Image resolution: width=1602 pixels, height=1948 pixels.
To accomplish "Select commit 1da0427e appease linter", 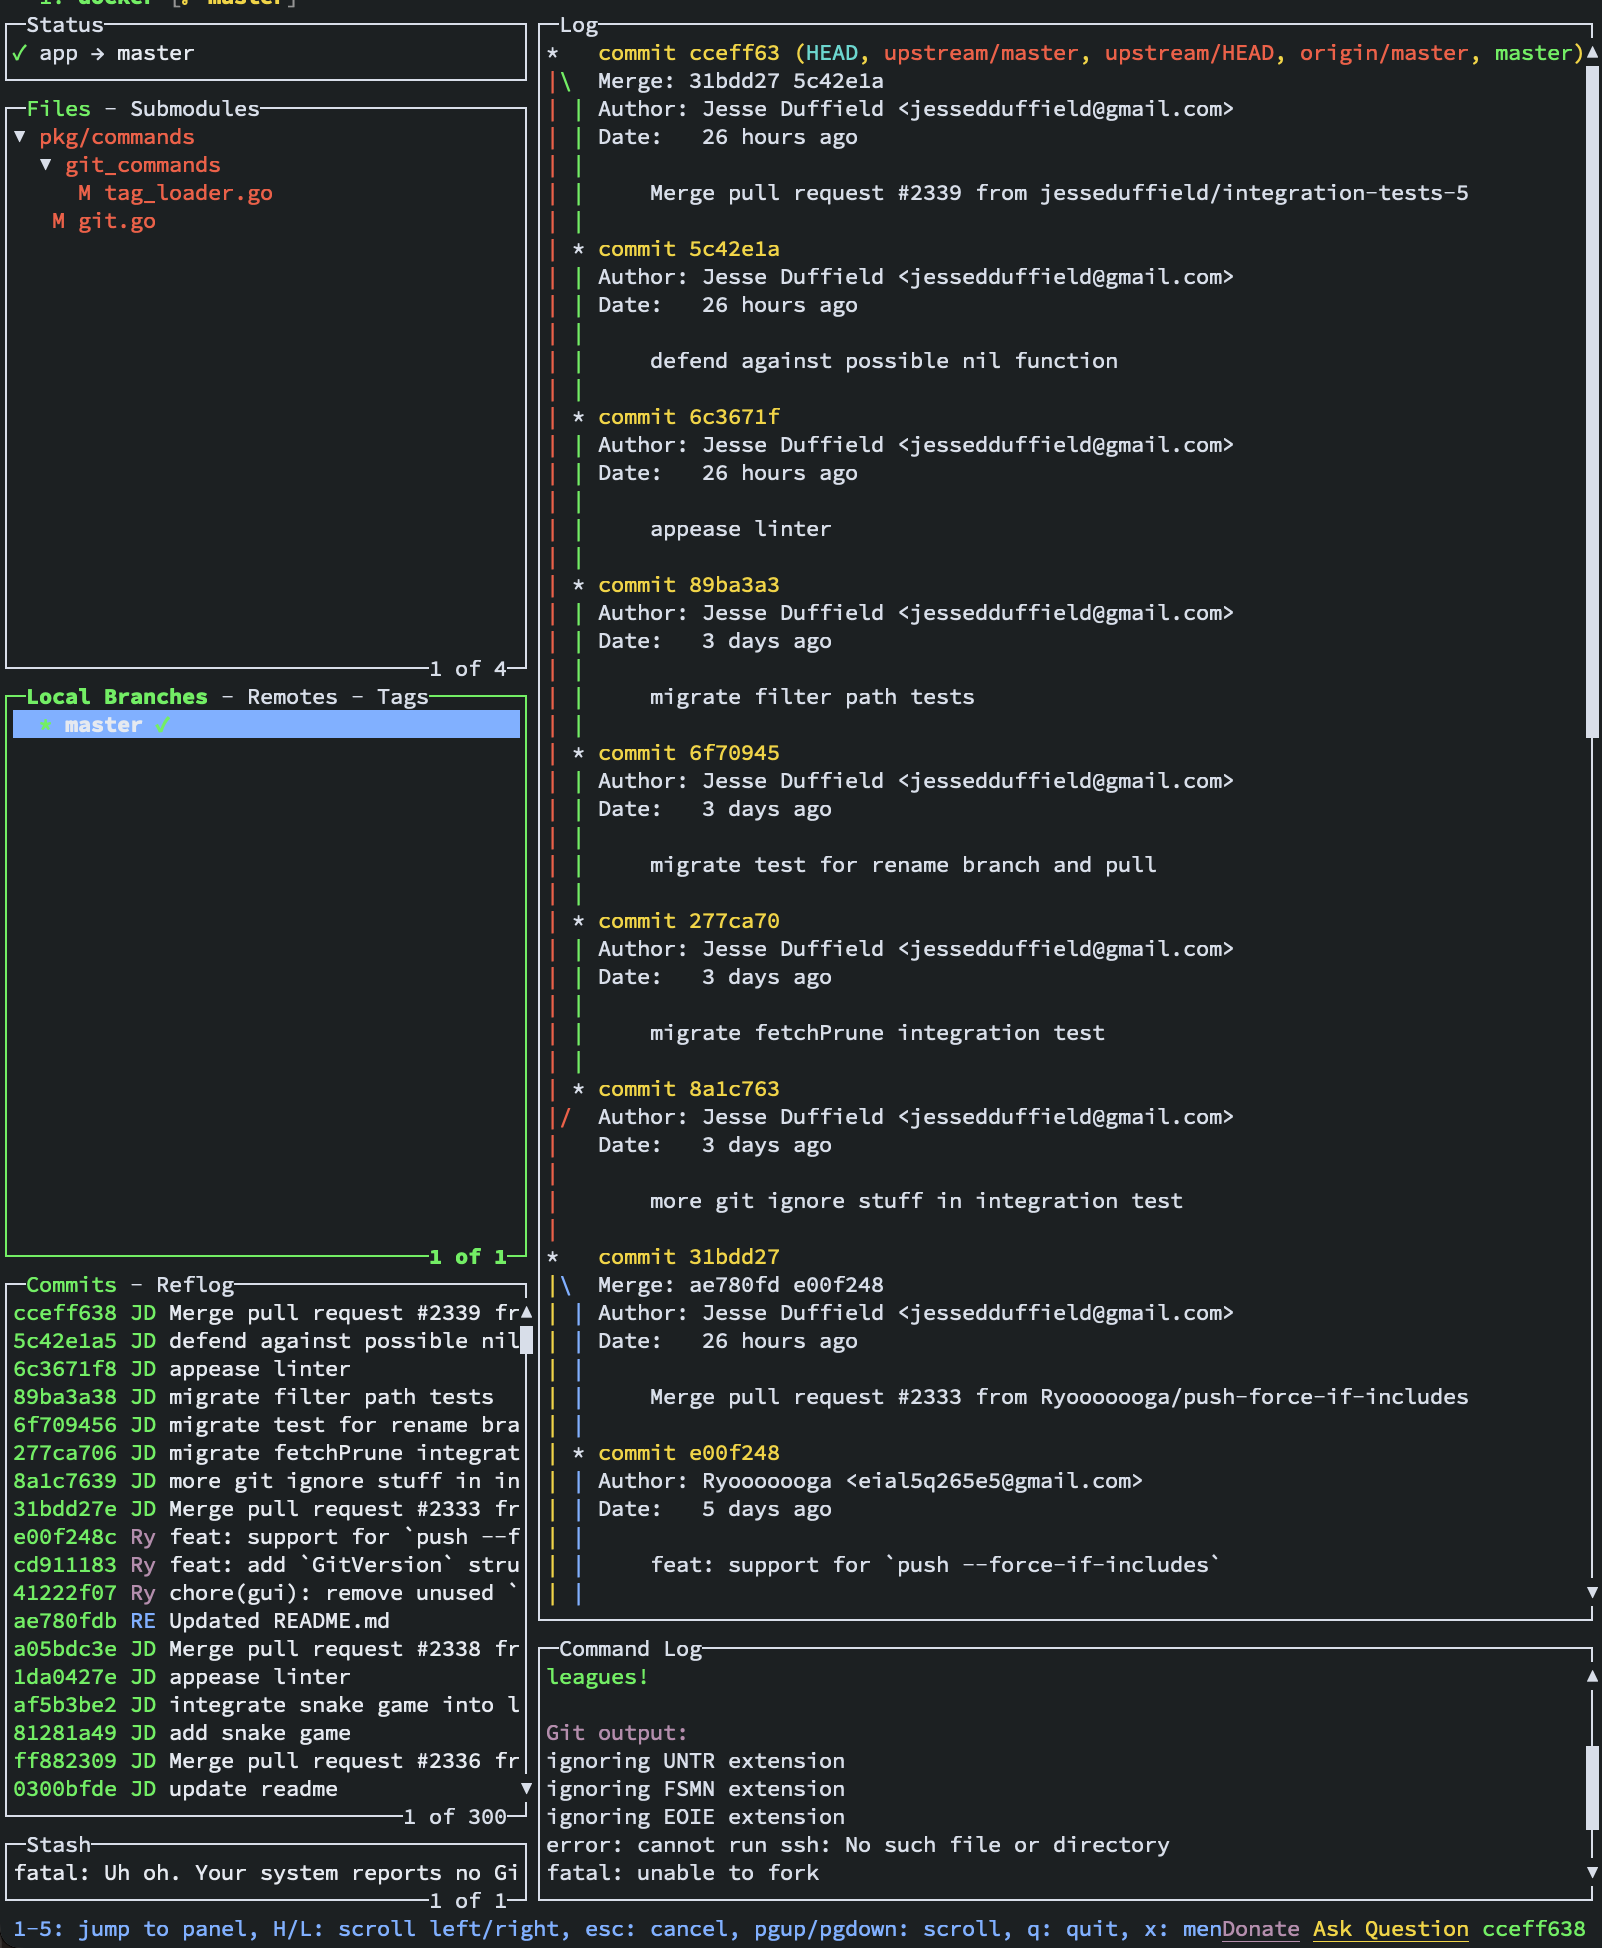I will click(266, 1677).
